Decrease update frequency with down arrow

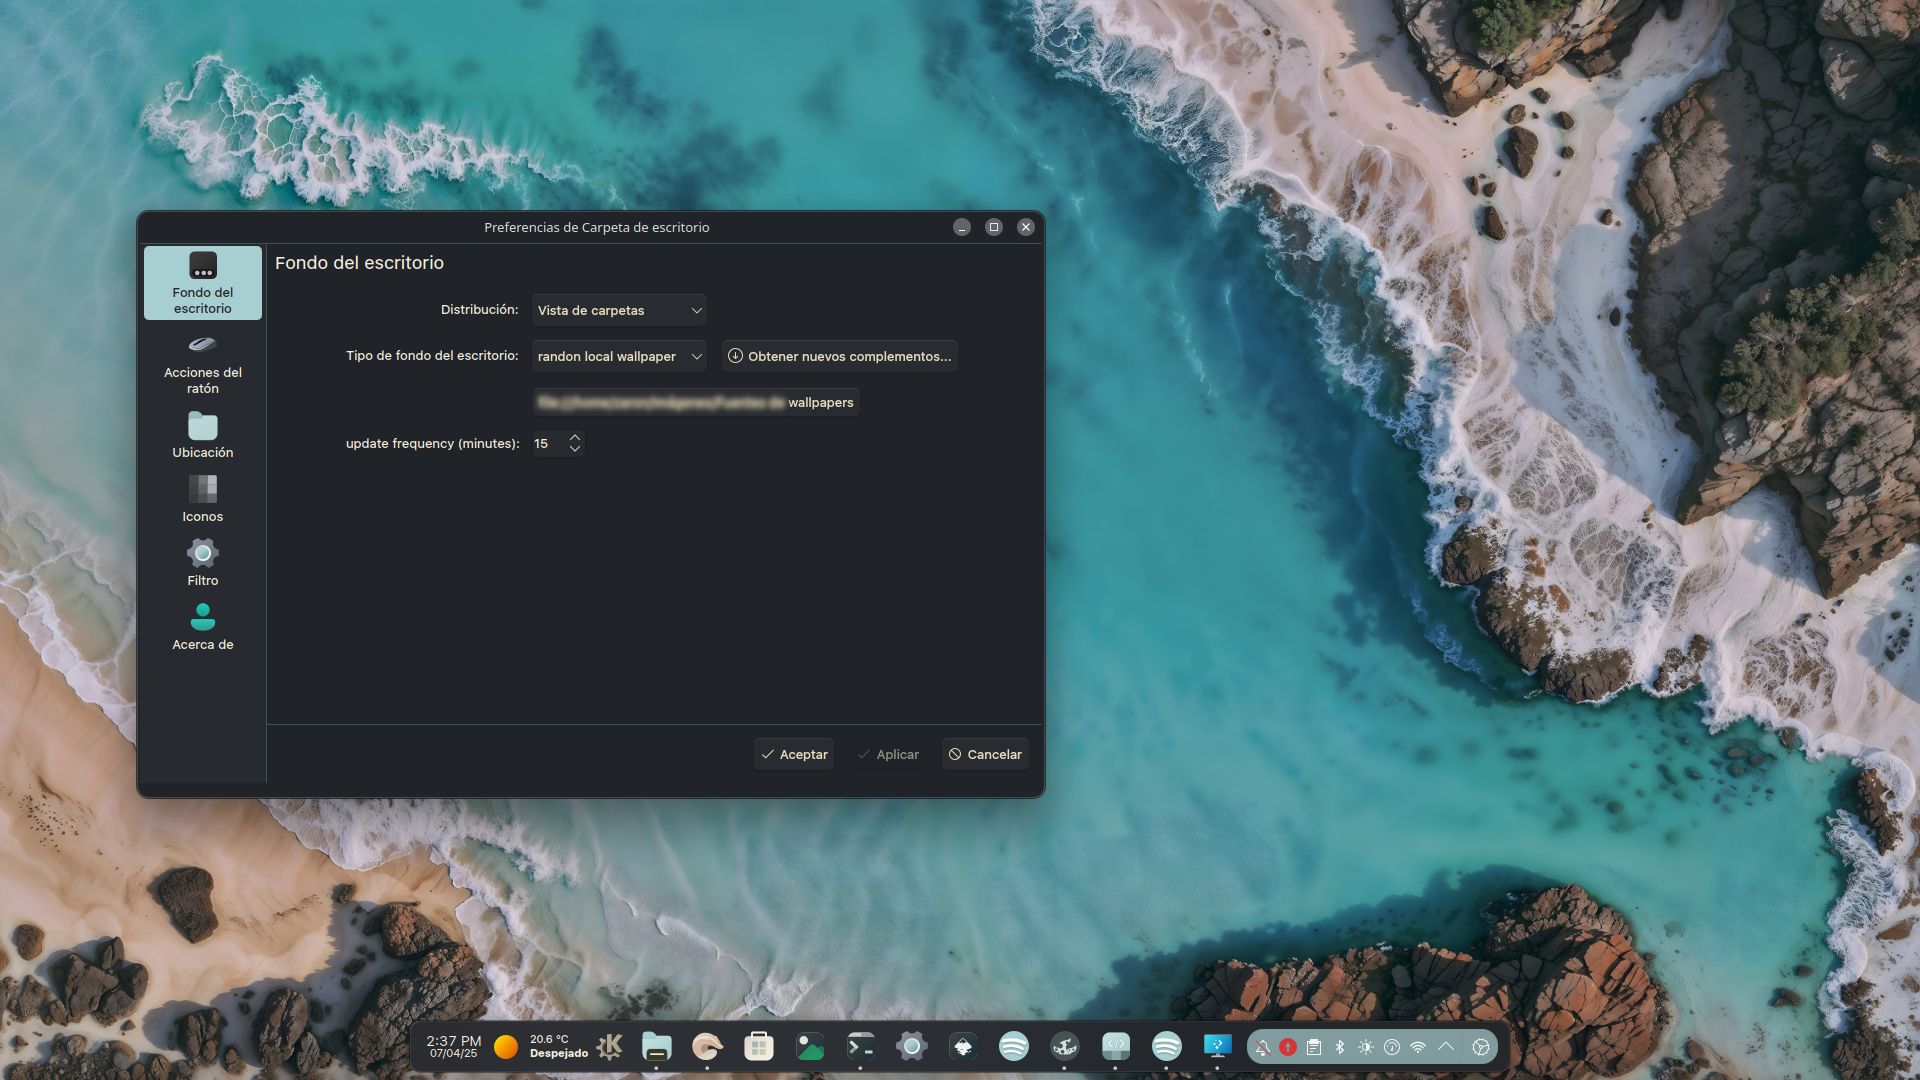(575, 449)
